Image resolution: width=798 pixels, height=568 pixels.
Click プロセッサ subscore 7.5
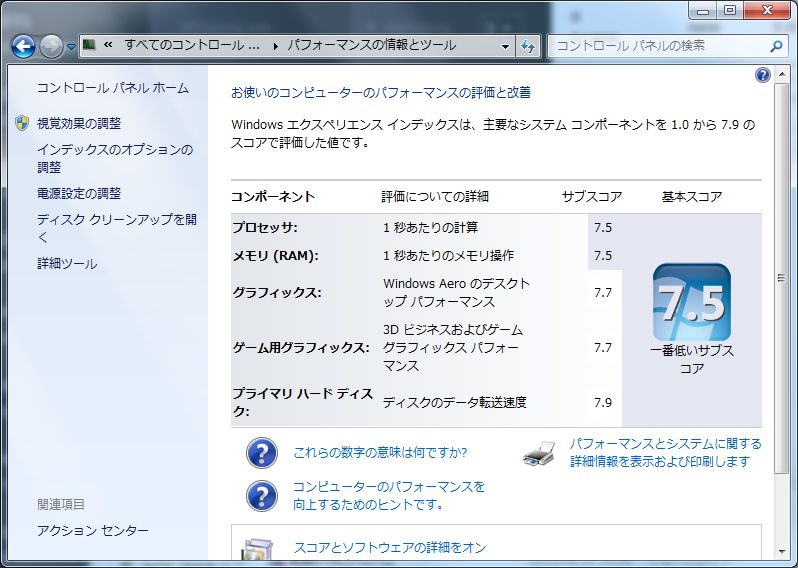pyautogui.click(x=603, y=228)
